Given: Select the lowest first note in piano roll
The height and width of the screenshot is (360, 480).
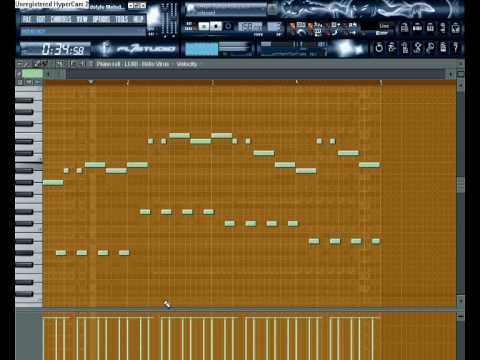Looking at the screenshot, I should [x=61, y=253].
